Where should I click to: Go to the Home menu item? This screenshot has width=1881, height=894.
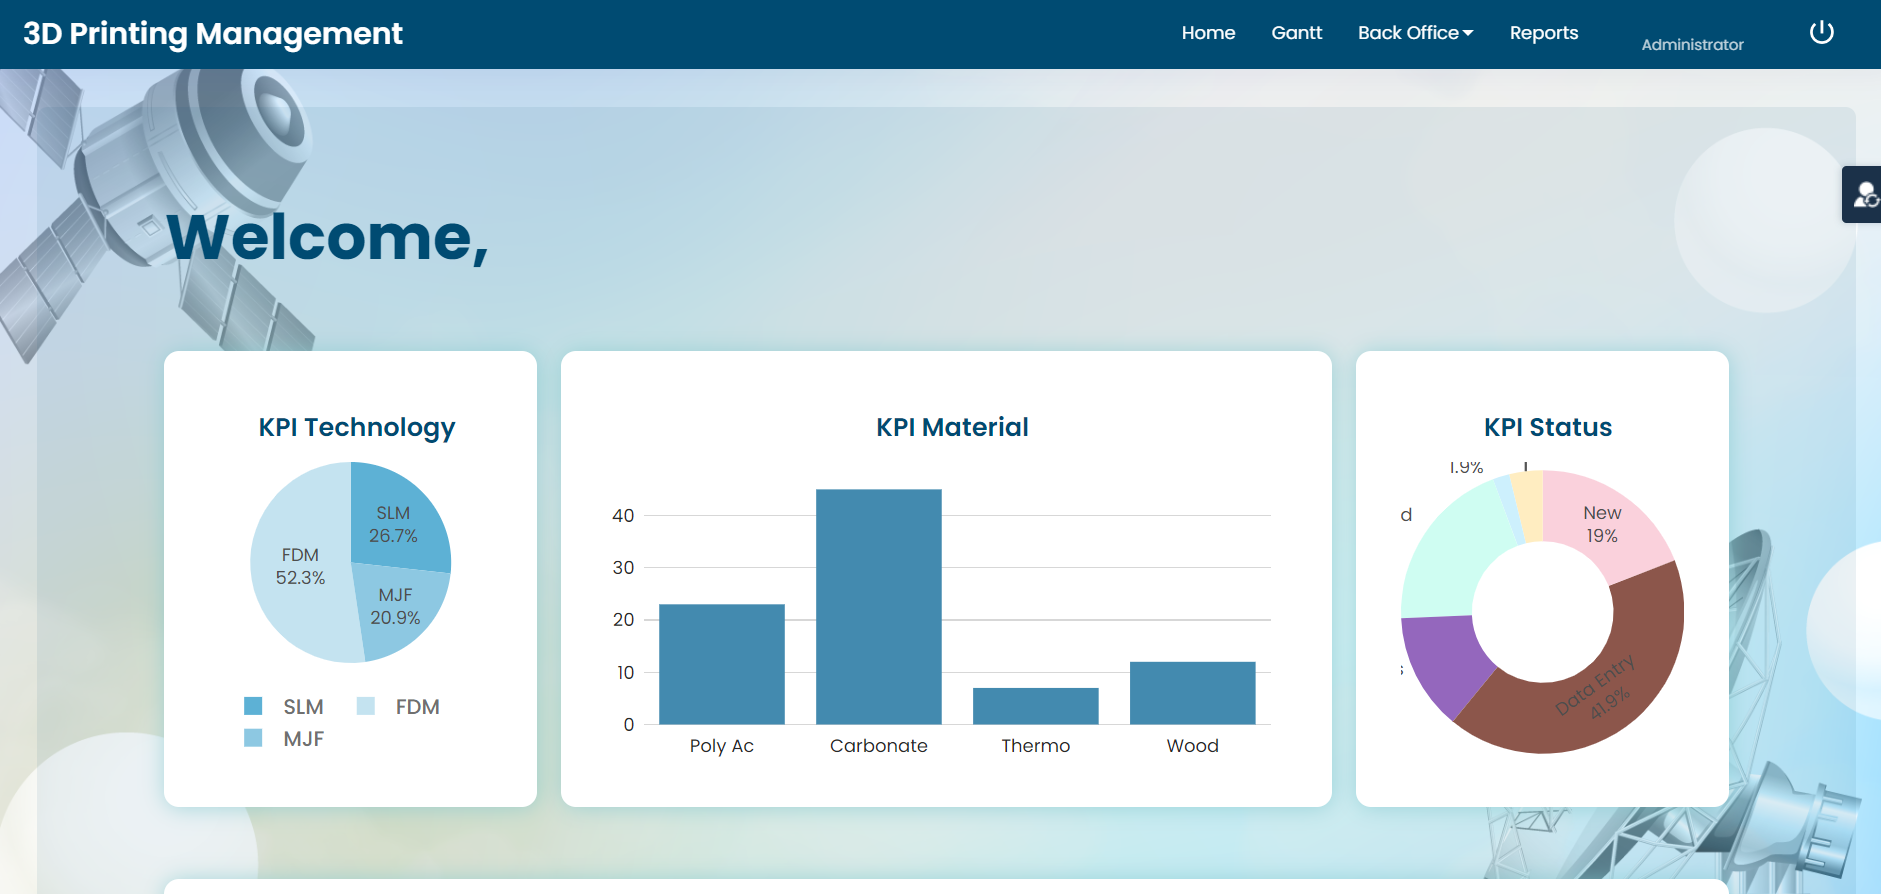1208,33
